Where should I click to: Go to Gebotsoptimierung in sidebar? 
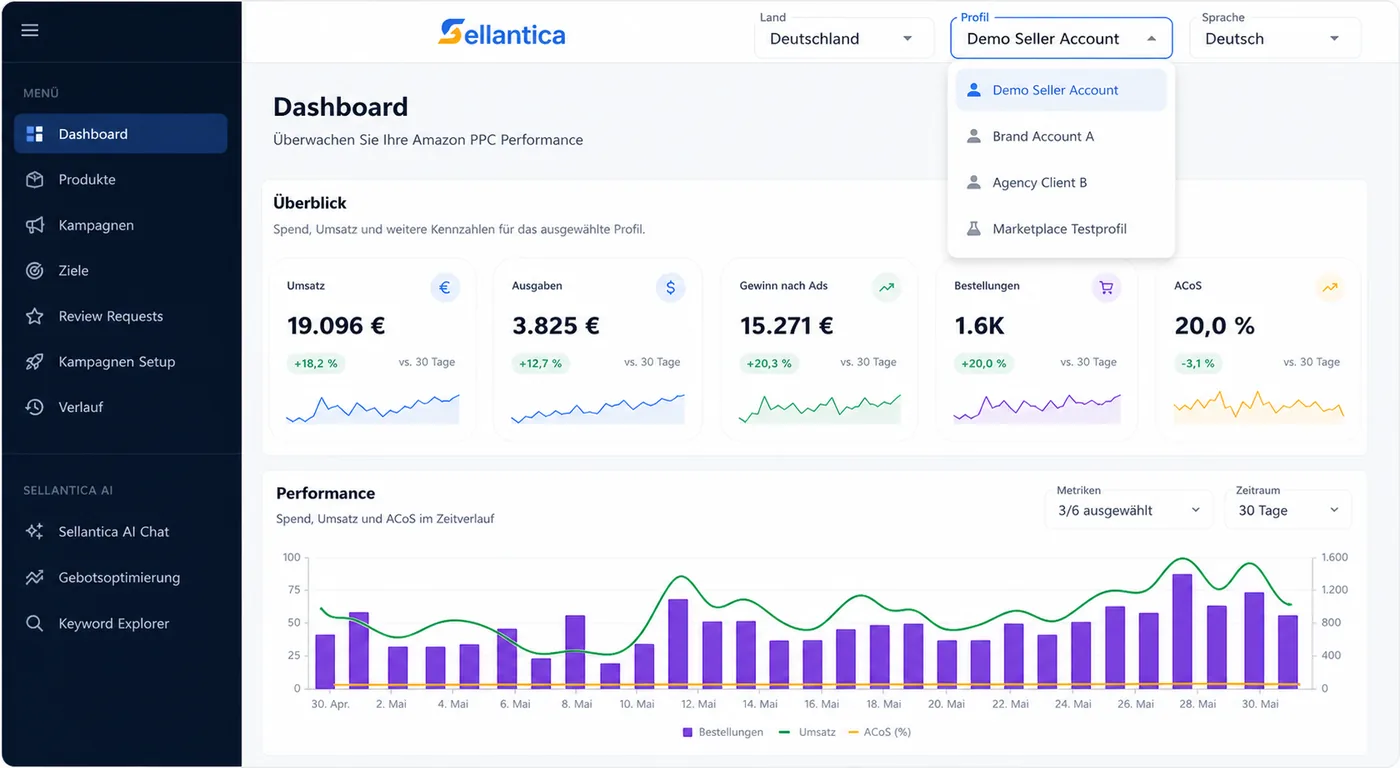(121, 578)
